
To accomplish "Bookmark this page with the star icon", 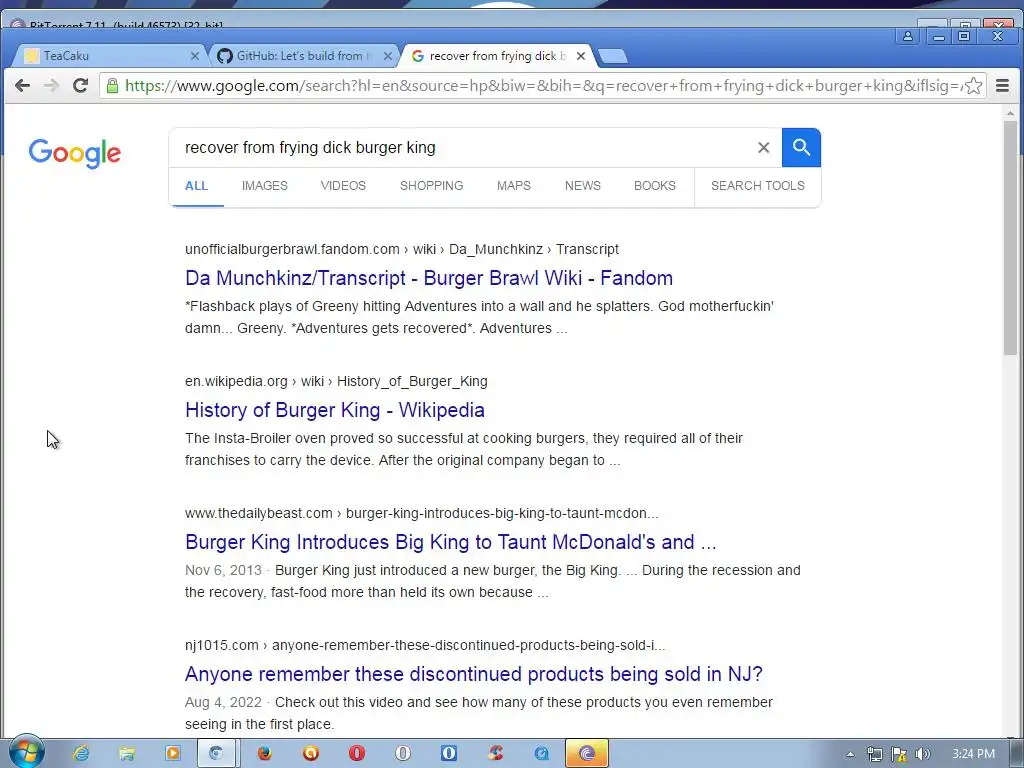I will point(973,86).
